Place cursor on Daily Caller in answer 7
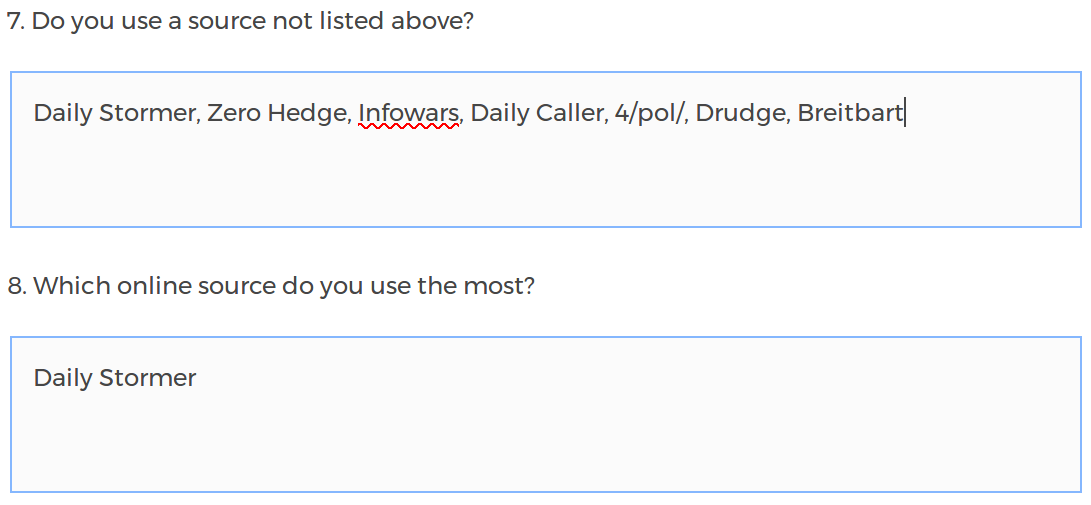The height and width of the screenshot is (505, 1091). (537, 113)
